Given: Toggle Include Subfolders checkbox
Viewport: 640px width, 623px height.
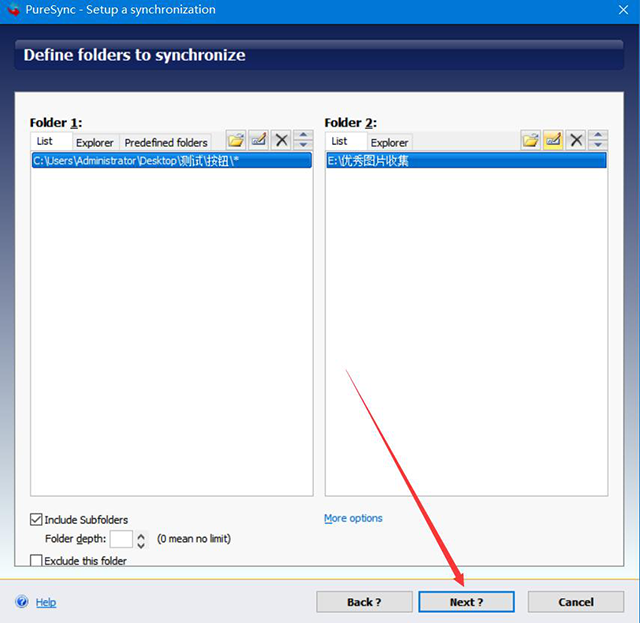Looking at the screenshot, I should click(x=36, y=519).
